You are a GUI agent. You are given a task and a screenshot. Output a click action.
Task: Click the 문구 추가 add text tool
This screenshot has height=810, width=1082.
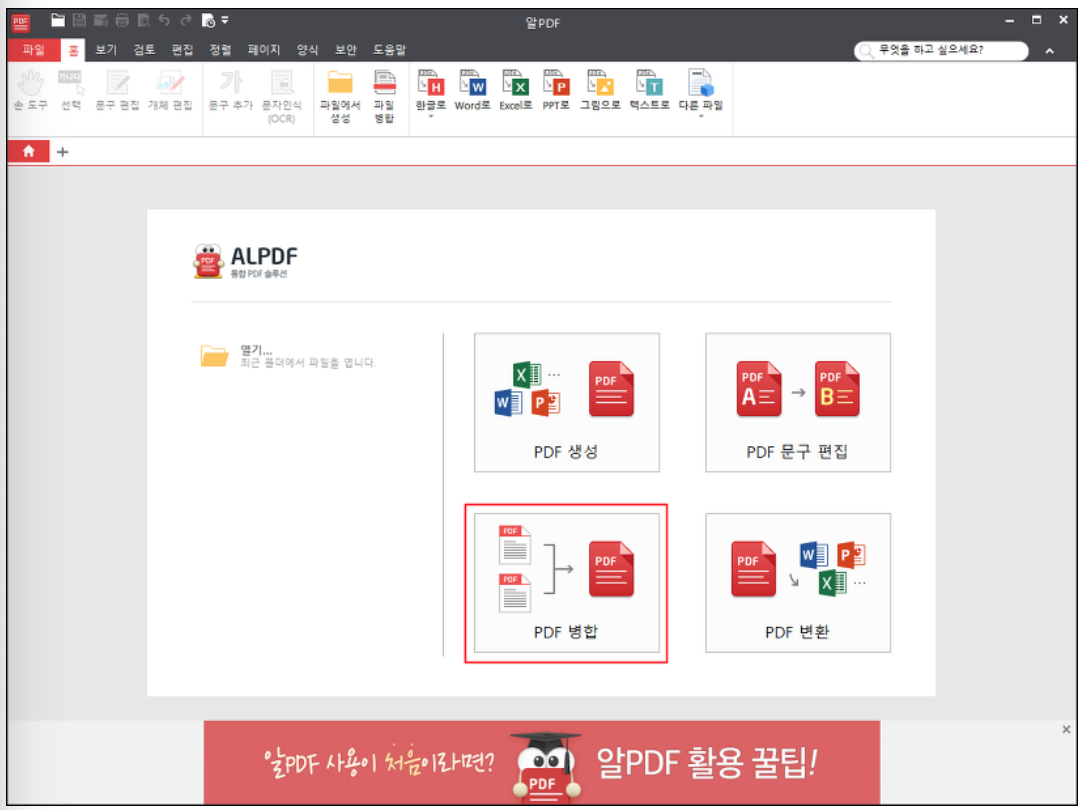tap(230, 90)
